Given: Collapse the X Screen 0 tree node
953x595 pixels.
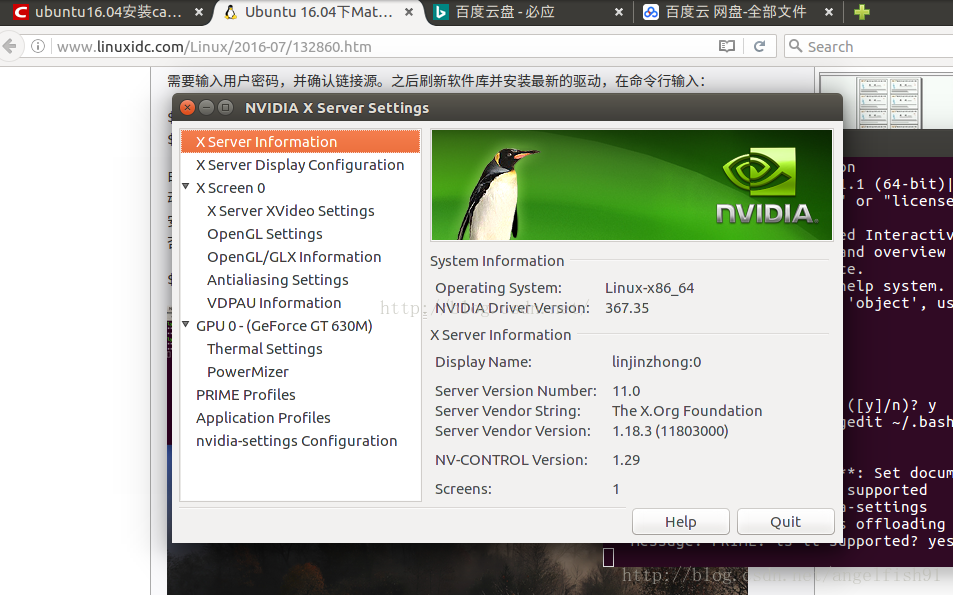Looking at the screenshot, I should 186,187.
